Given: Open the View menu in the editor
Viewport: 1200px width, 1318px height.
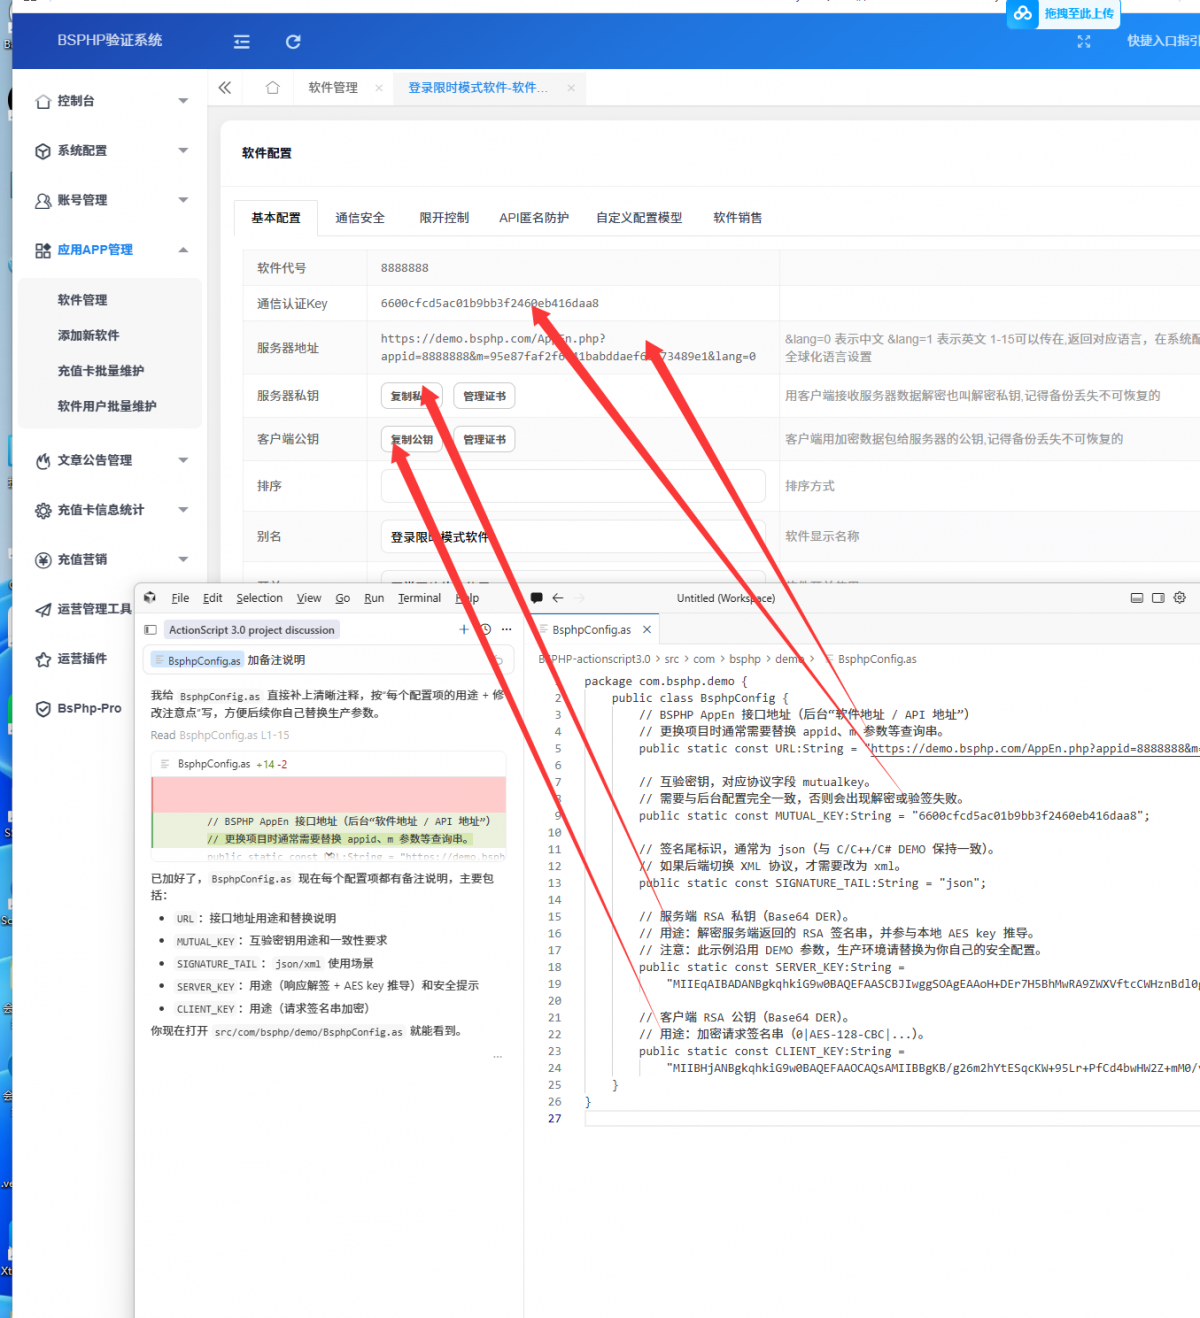Looking at the screenshot, I should pyautogui.click(x=309, y=598).
